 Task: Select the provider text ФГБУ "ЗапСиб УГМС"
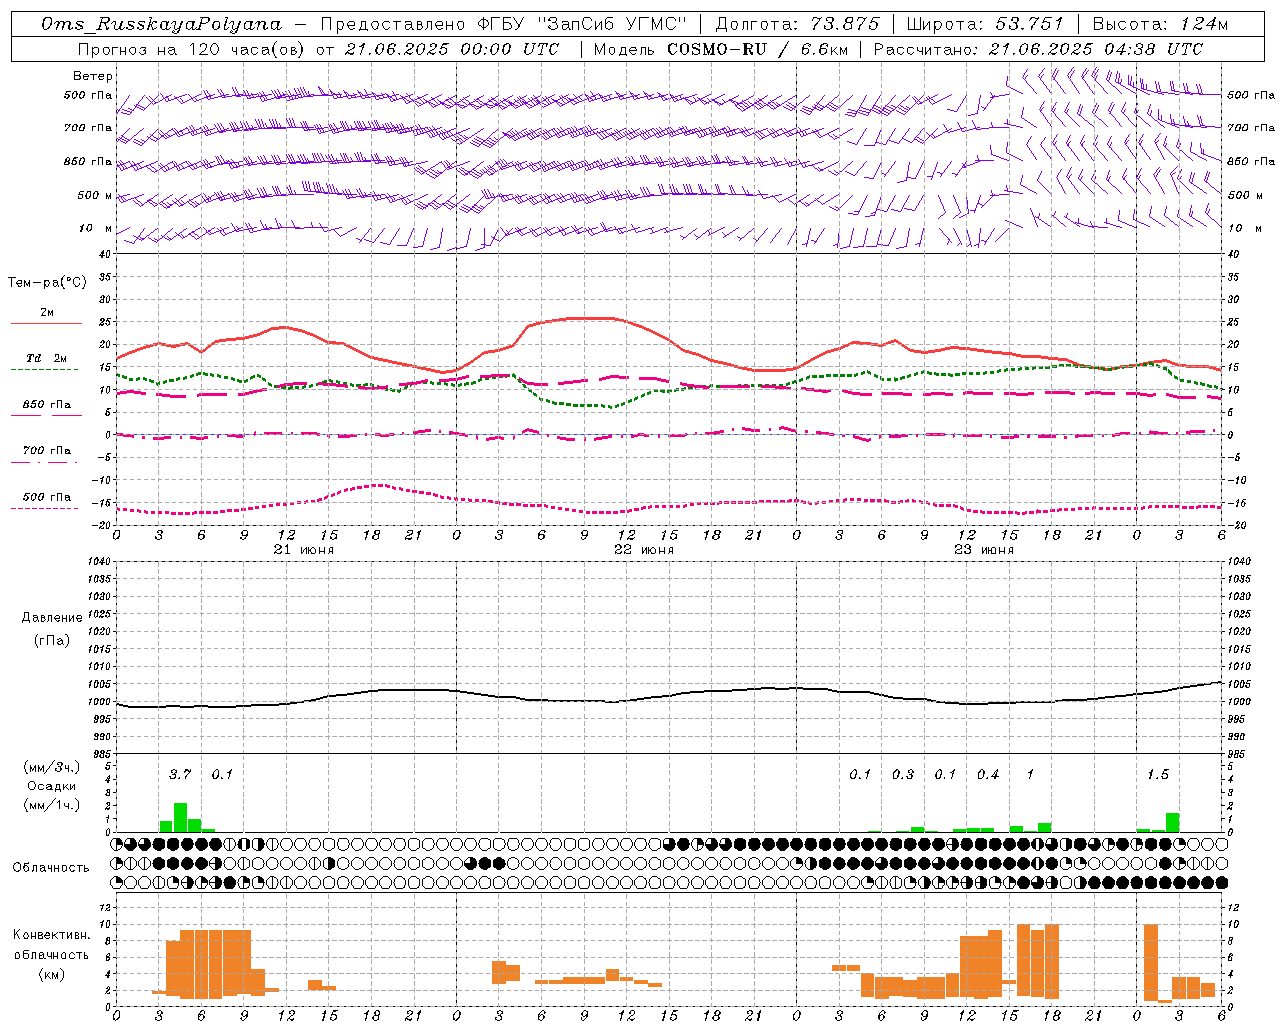583,24
